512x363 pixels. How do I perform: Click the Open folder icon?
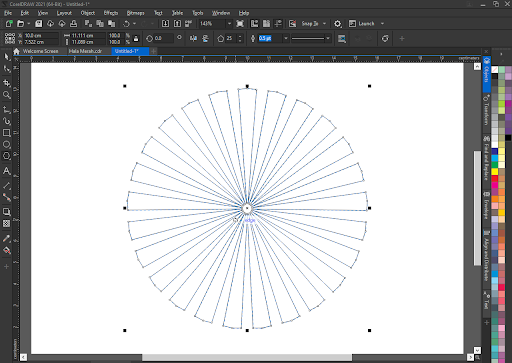(21, 24)
